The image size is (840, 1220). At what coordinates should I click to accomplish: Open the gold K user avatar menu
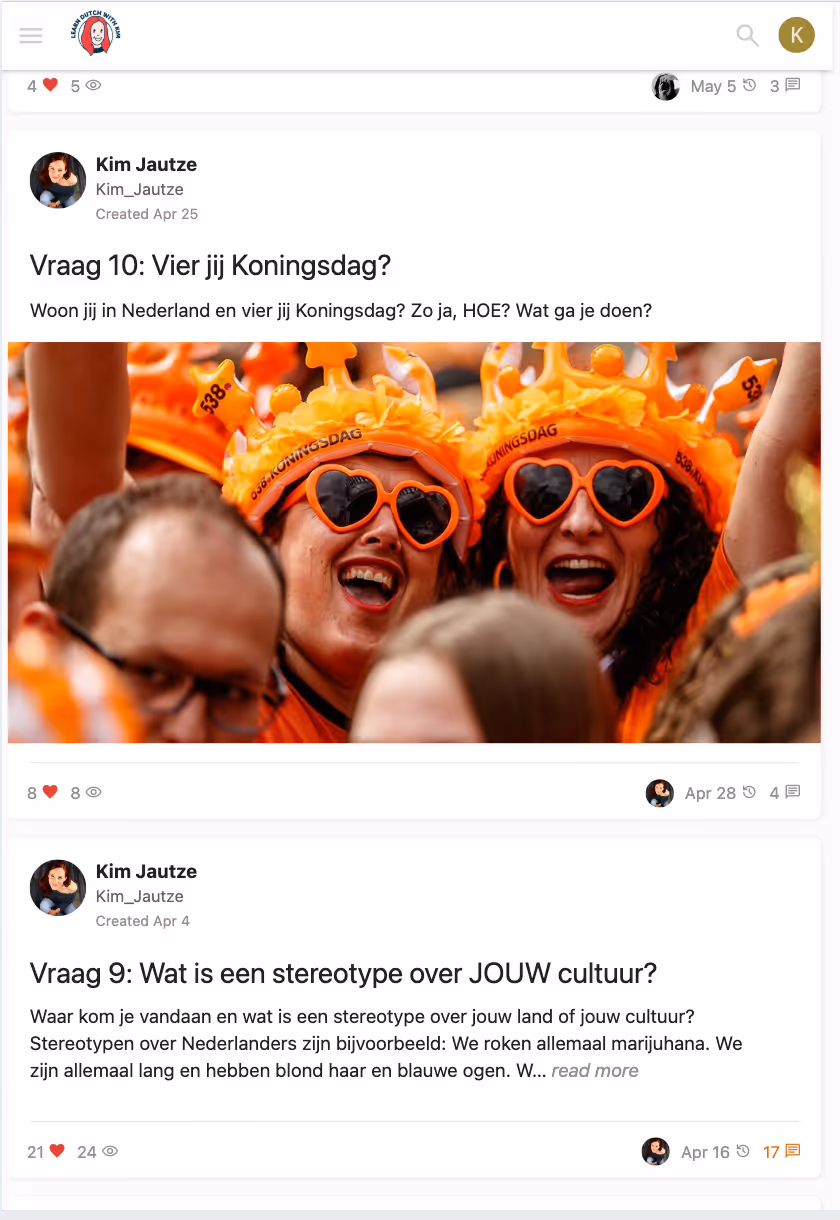pyautogui.click(x=797, y=35)
